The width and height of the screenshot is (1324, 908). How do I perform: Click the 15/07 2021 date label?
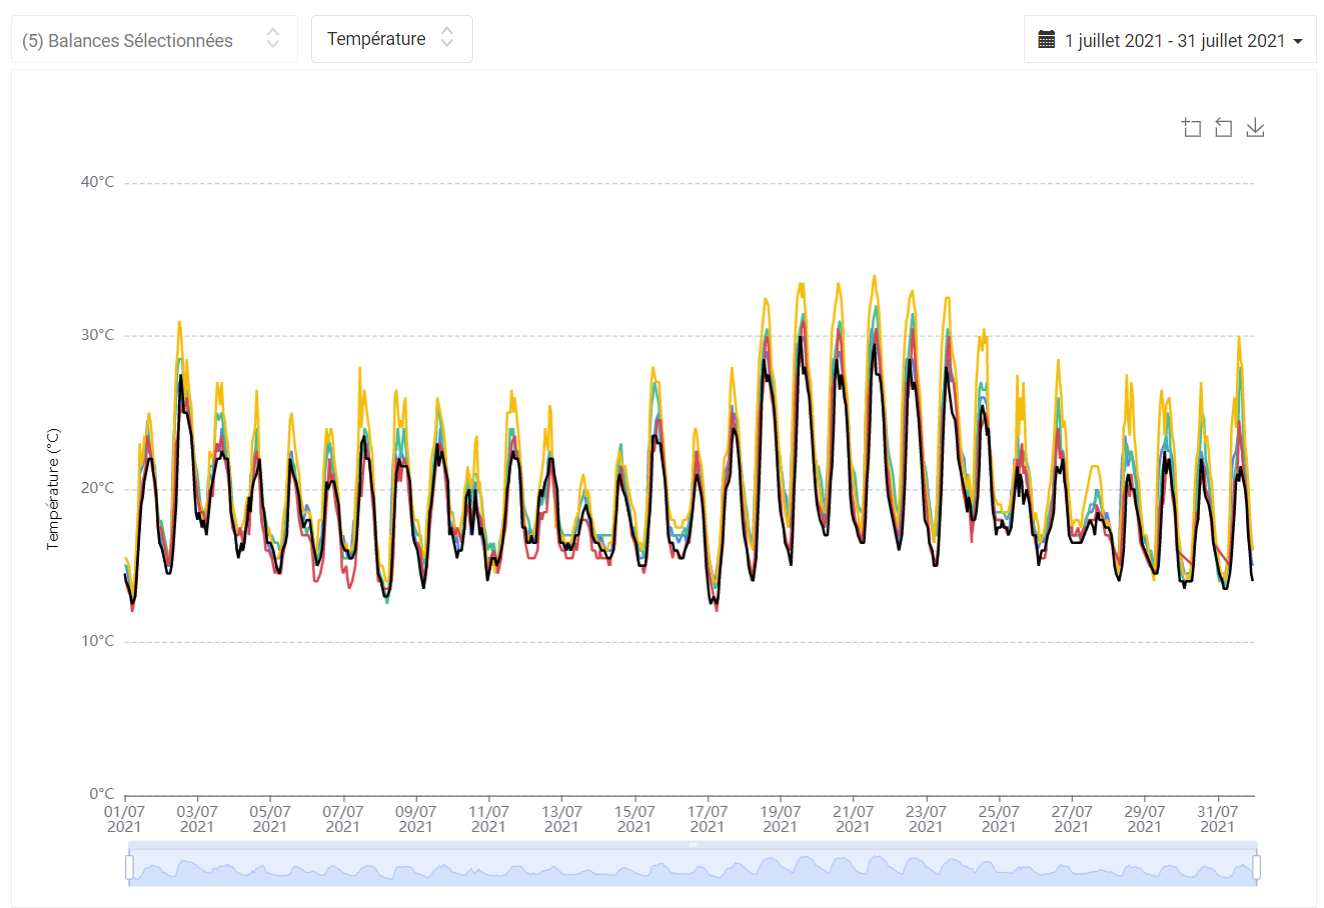[x=635, y=819]
